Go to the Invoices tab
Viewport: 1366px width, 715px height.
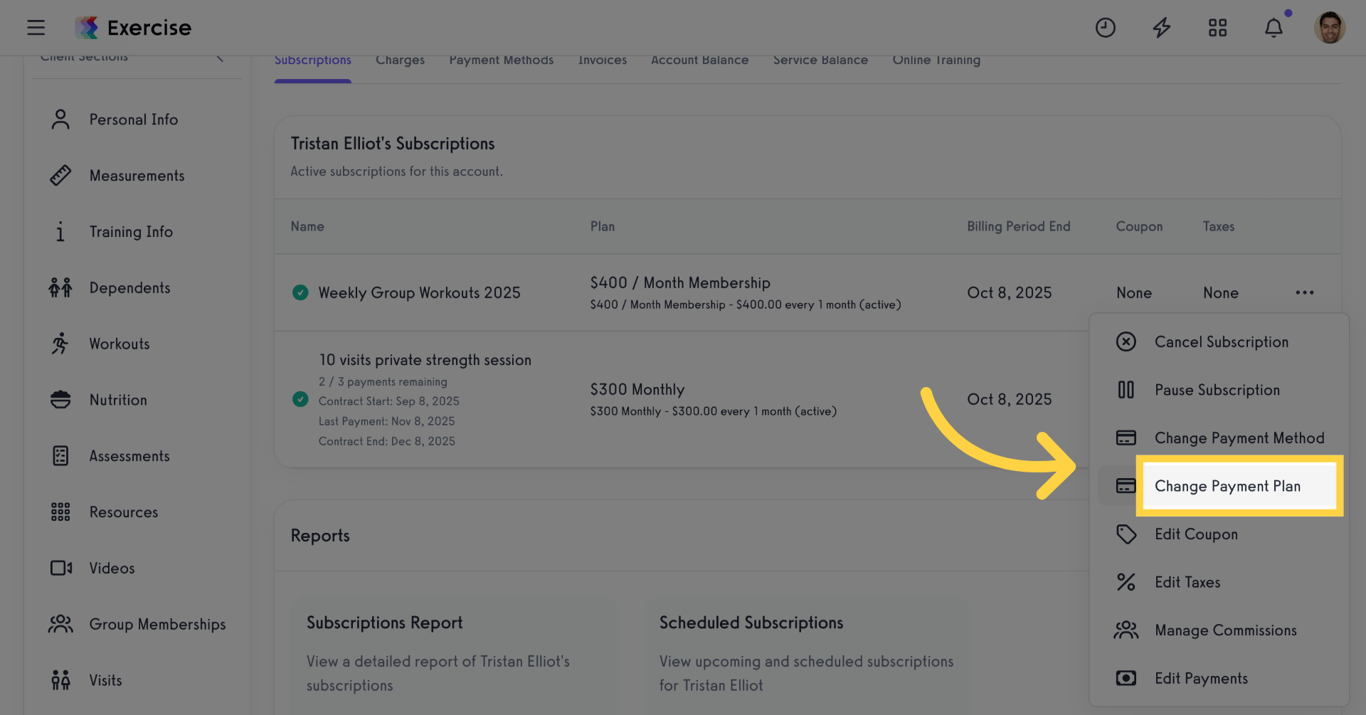(602, 60)
